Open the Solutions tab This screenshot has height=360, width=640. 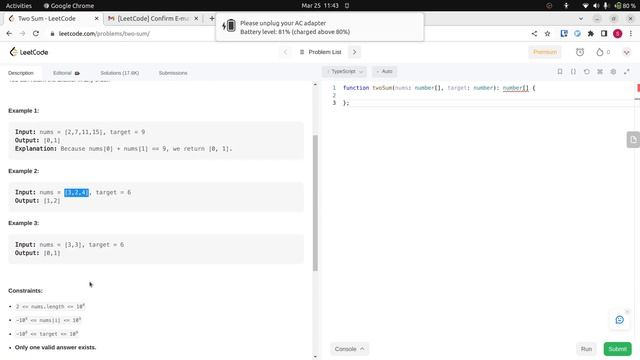click(120, 73)
